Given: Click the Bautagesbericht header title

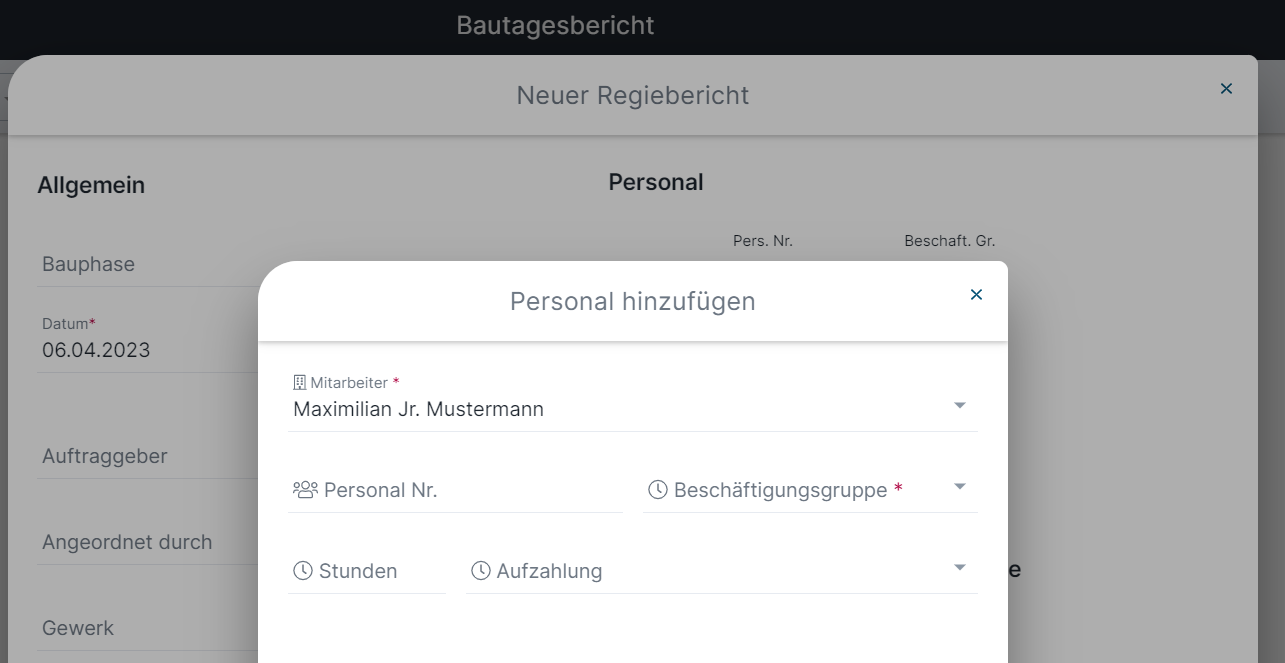Looking at the screenshot, I should (555, 25).
